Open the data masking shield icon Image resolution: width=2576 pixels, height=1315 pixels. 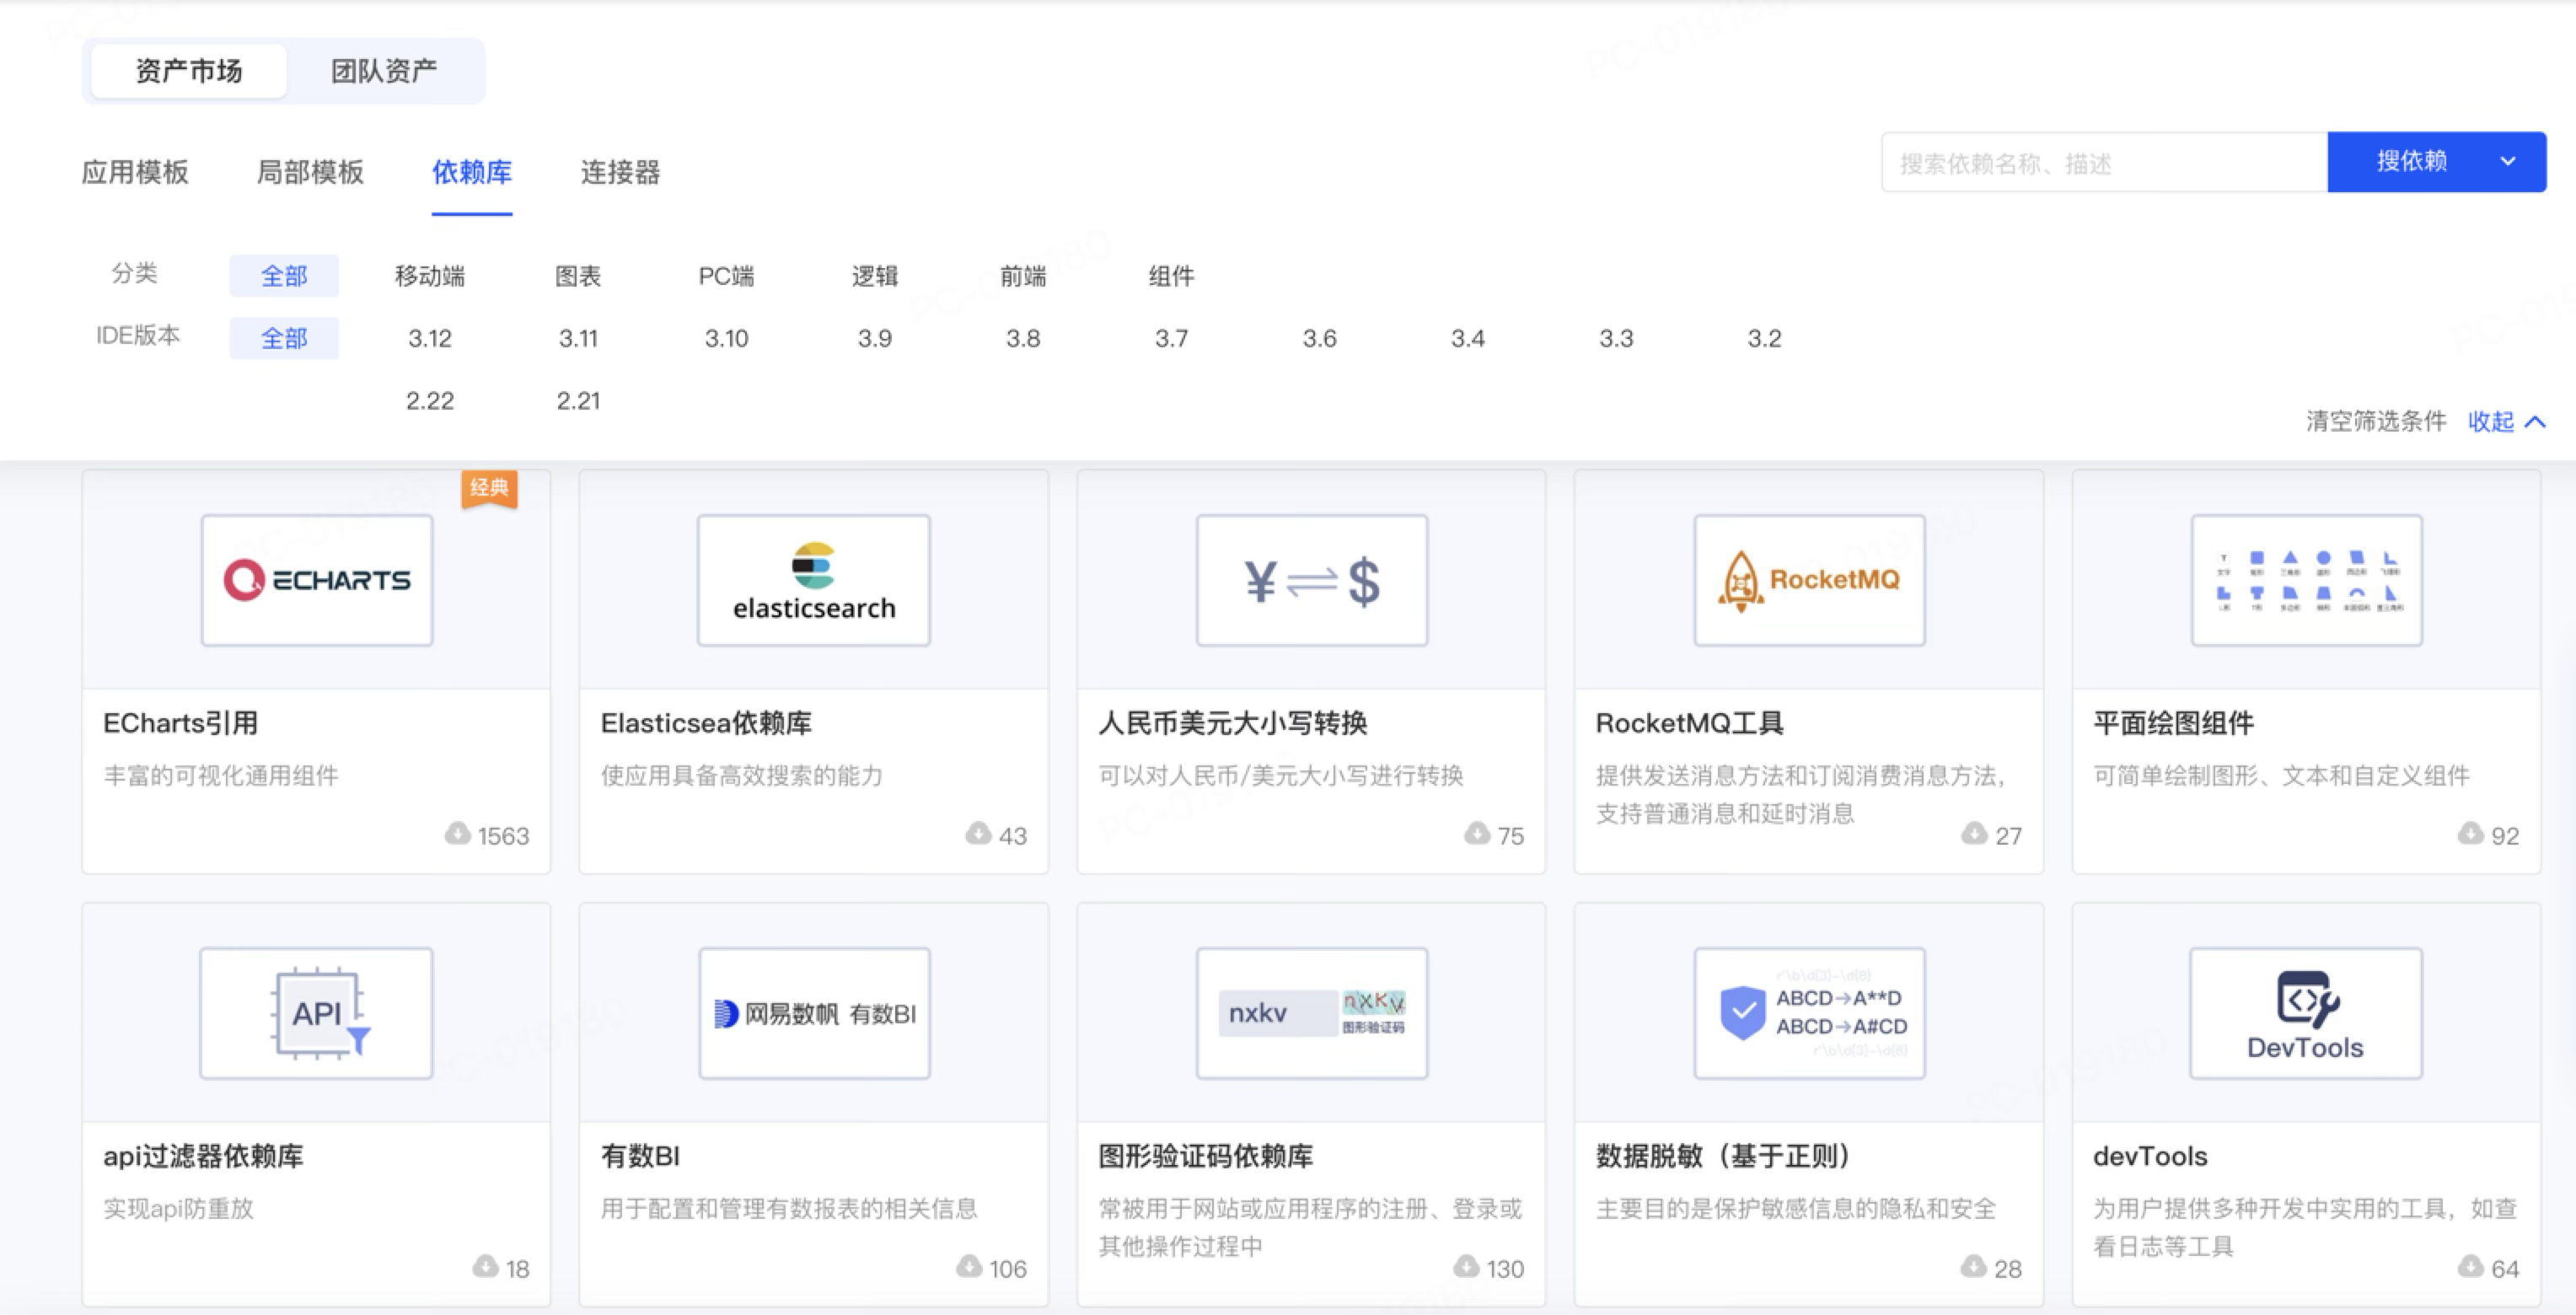coord(1743,1012)
